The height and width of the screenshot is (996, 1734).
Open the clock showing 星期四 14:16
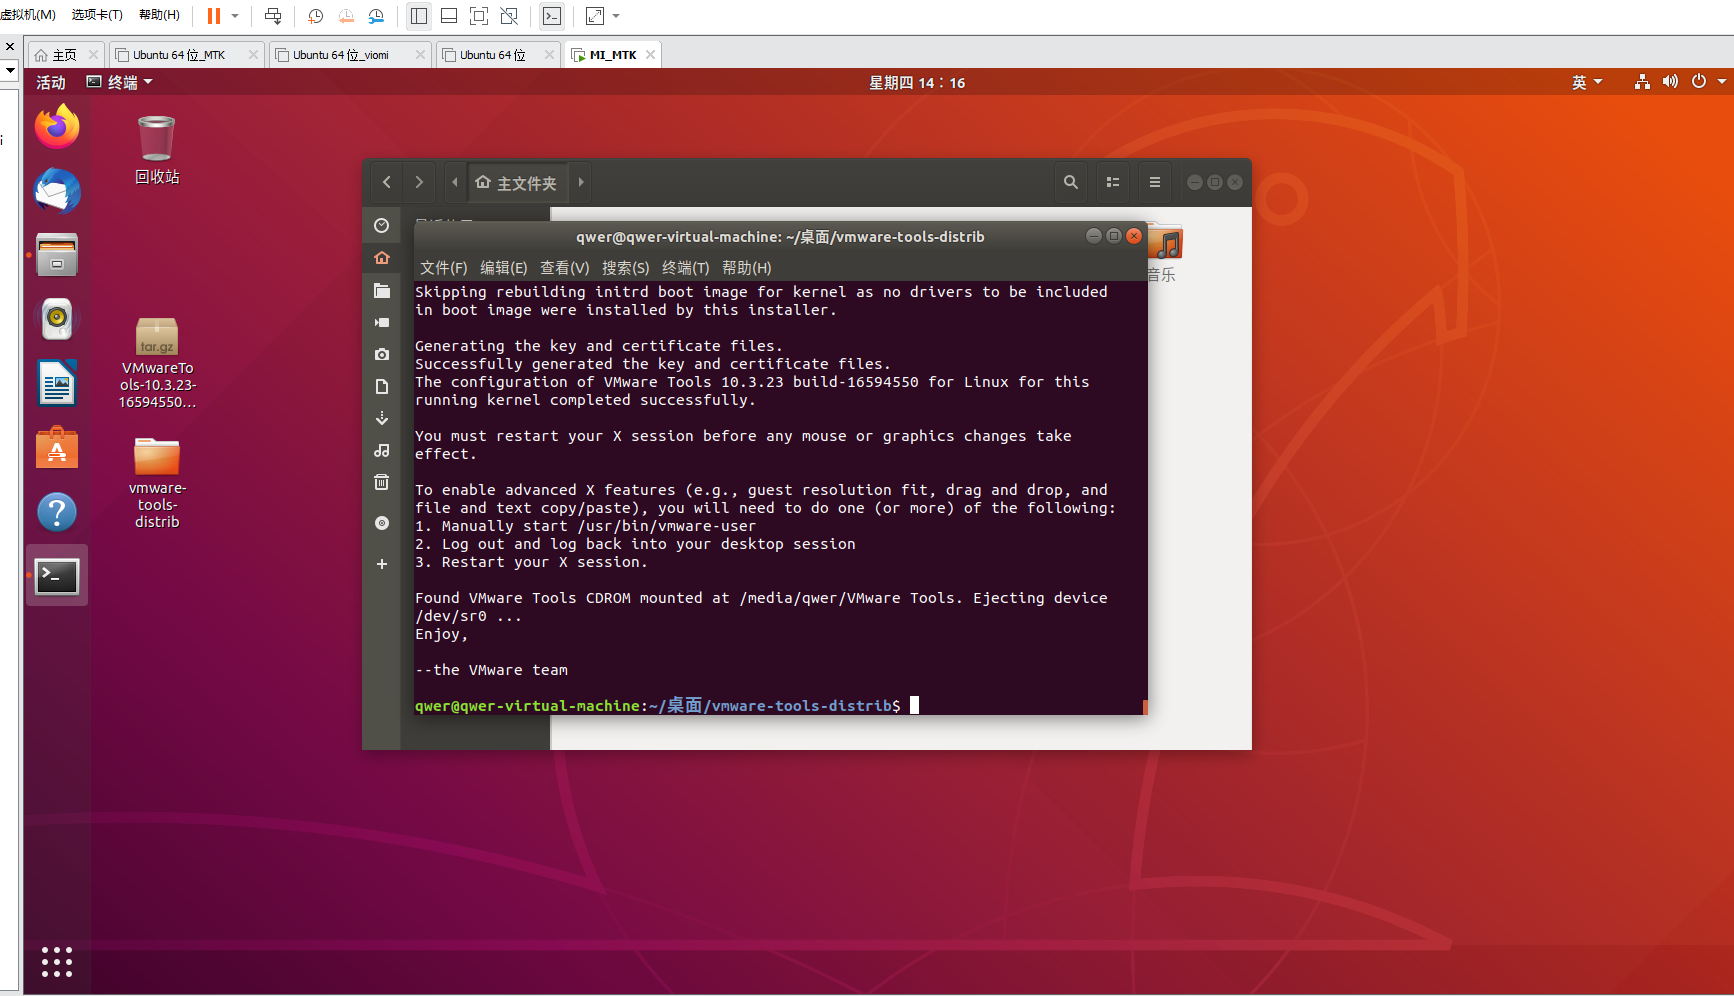[x=917, y=82]
